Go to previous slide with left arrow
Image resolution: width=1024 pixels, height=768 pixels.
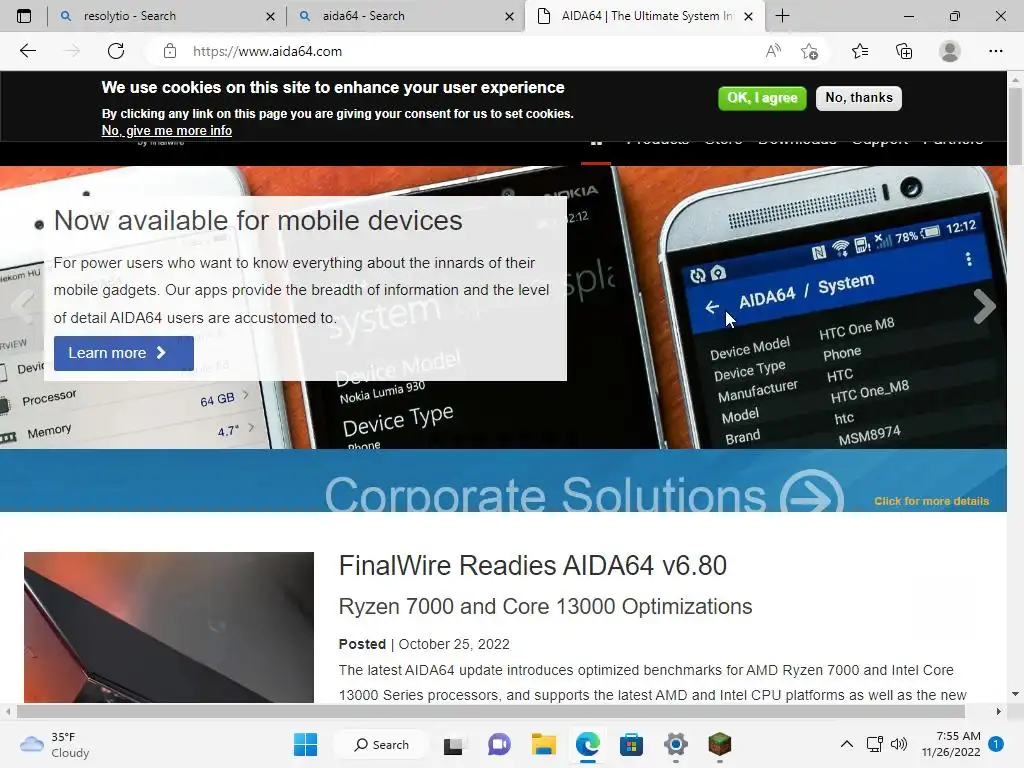(23, 306)
